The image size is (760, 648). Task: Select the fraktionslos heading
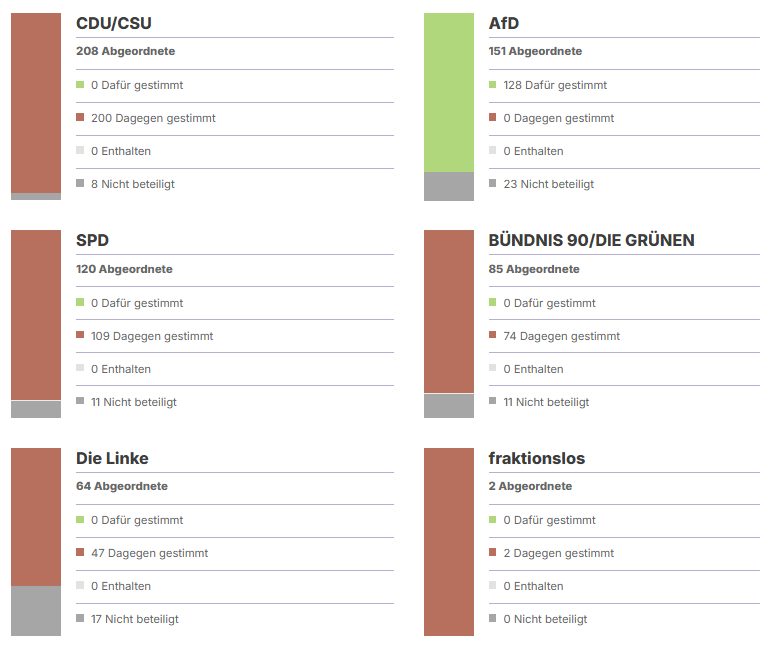tap(536, 458)
